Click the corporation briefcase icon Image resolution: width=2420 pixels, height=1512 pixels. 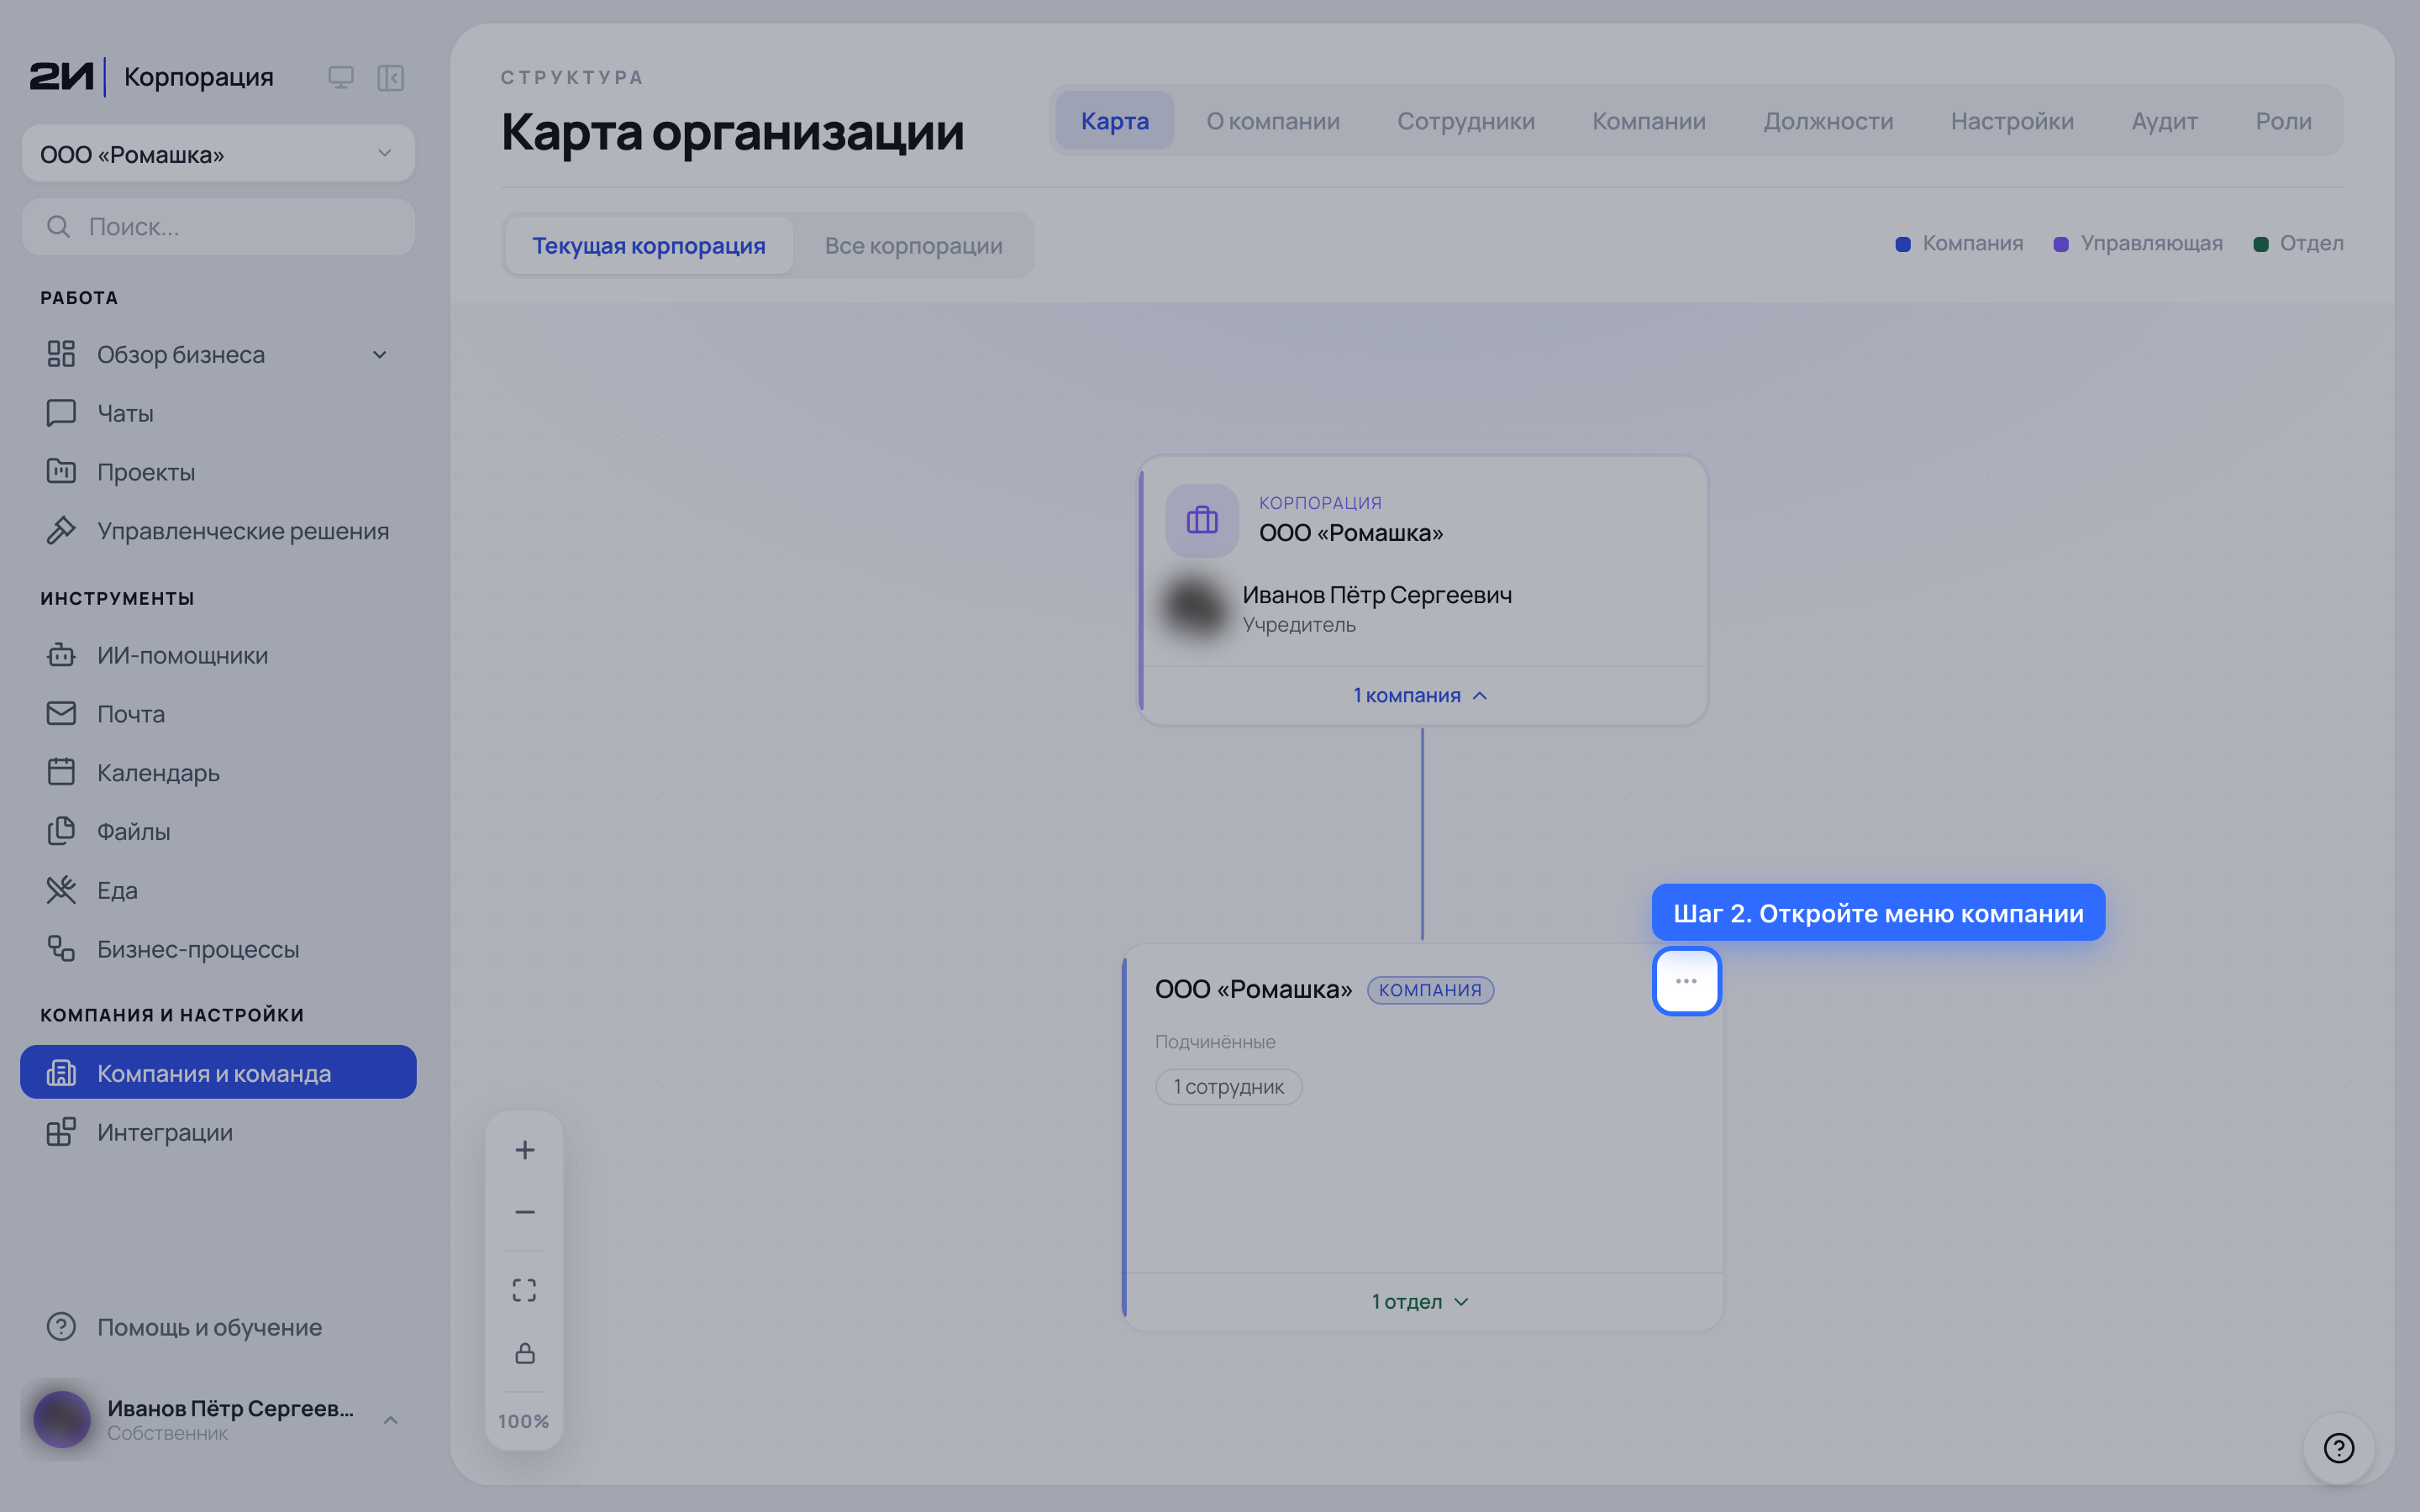pyautogui.click(x=1202, y=520)
